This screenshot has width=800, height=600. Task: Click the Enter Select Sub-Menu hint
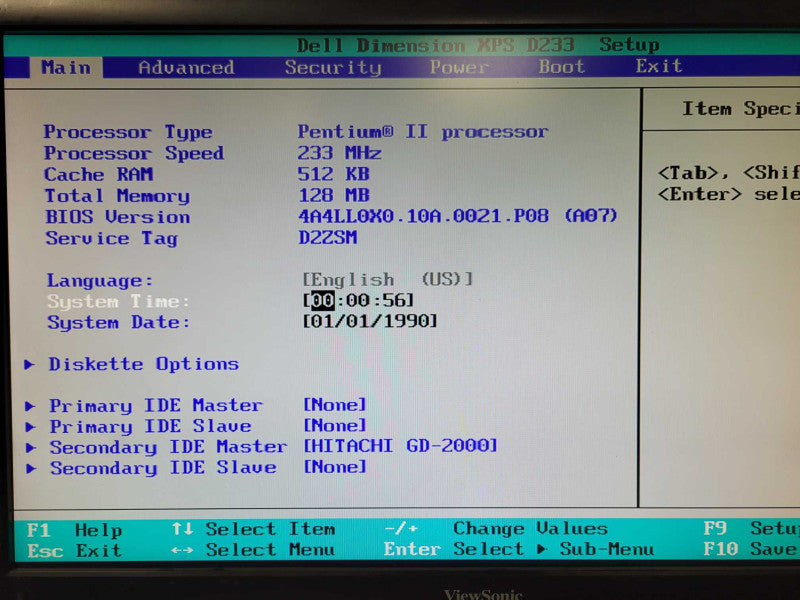[x=519, y=549]
